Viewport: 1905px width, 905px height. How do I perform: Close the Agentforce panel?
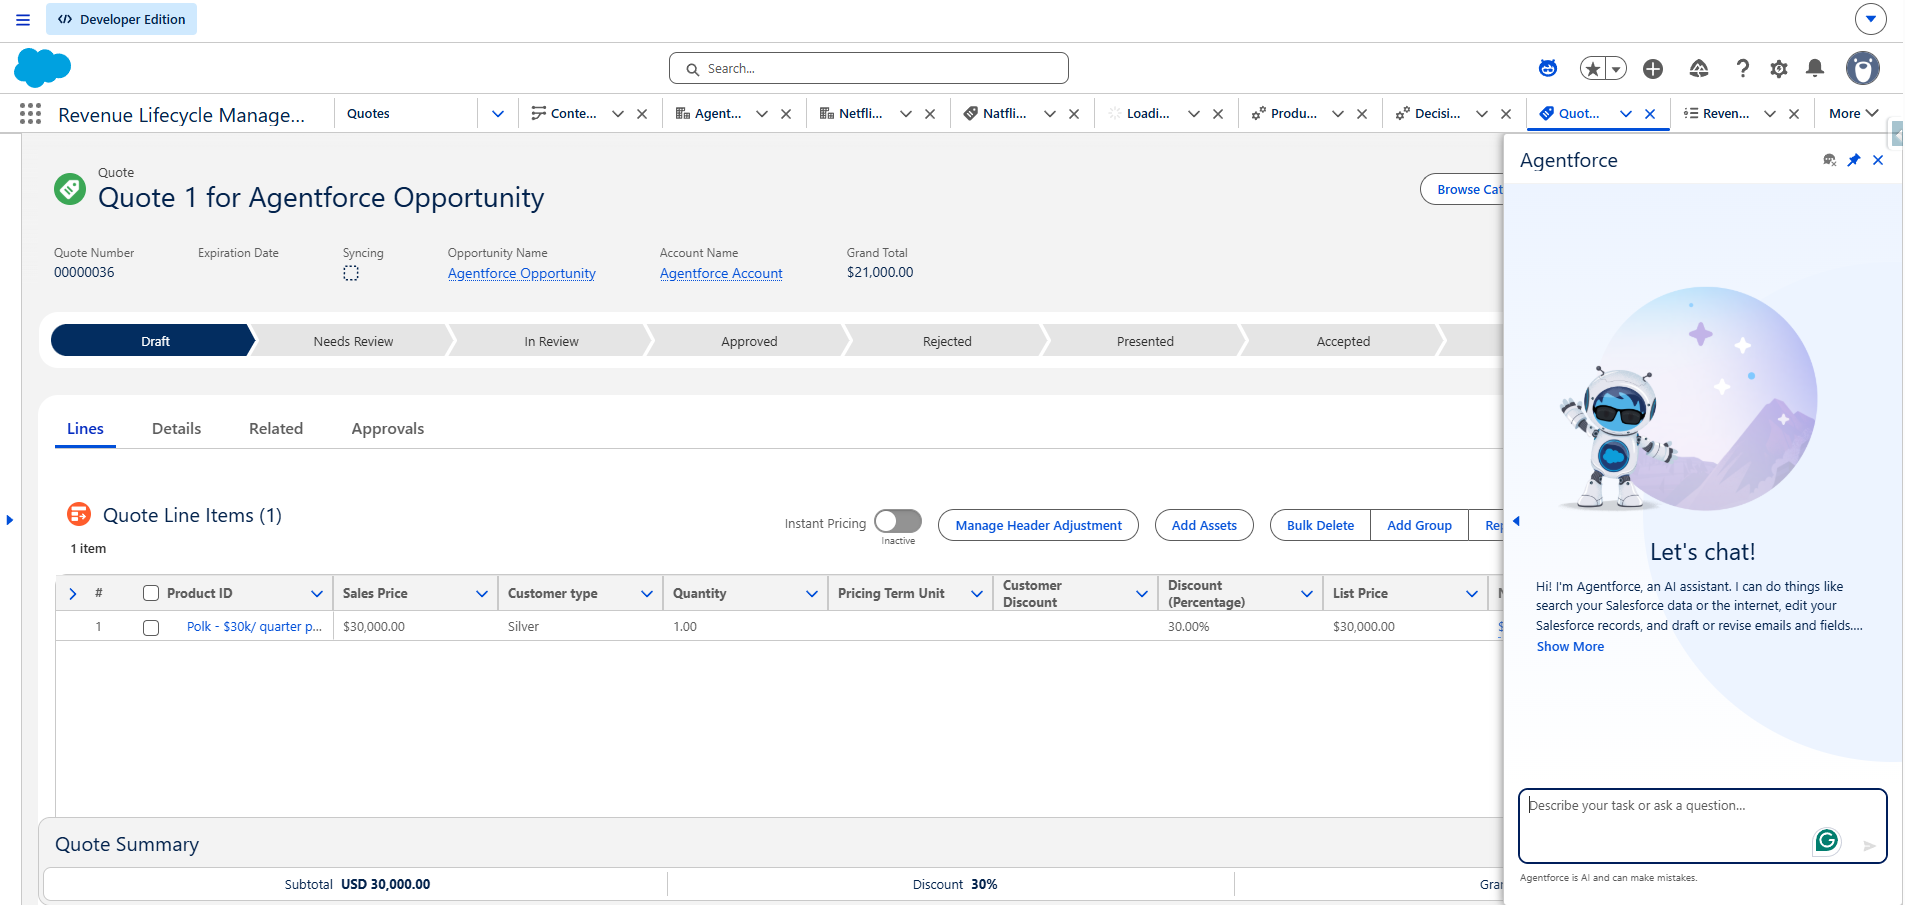pos(1878,160)
